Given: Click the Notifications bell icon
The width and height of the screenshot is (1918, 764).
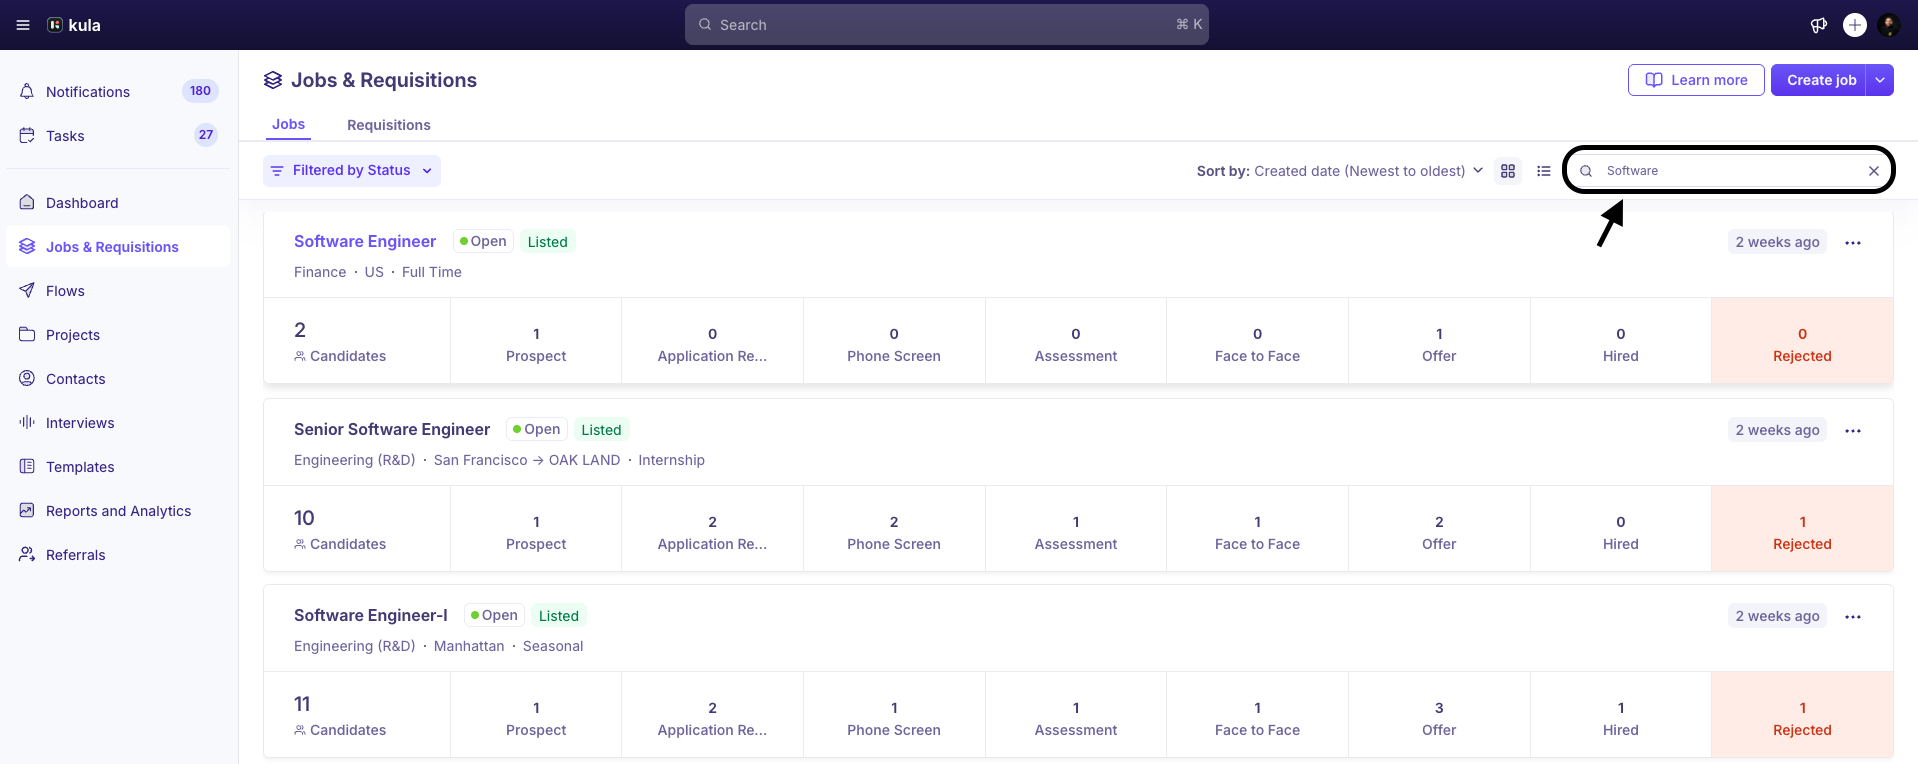Looking at the screenshot, I should (27, 91).
